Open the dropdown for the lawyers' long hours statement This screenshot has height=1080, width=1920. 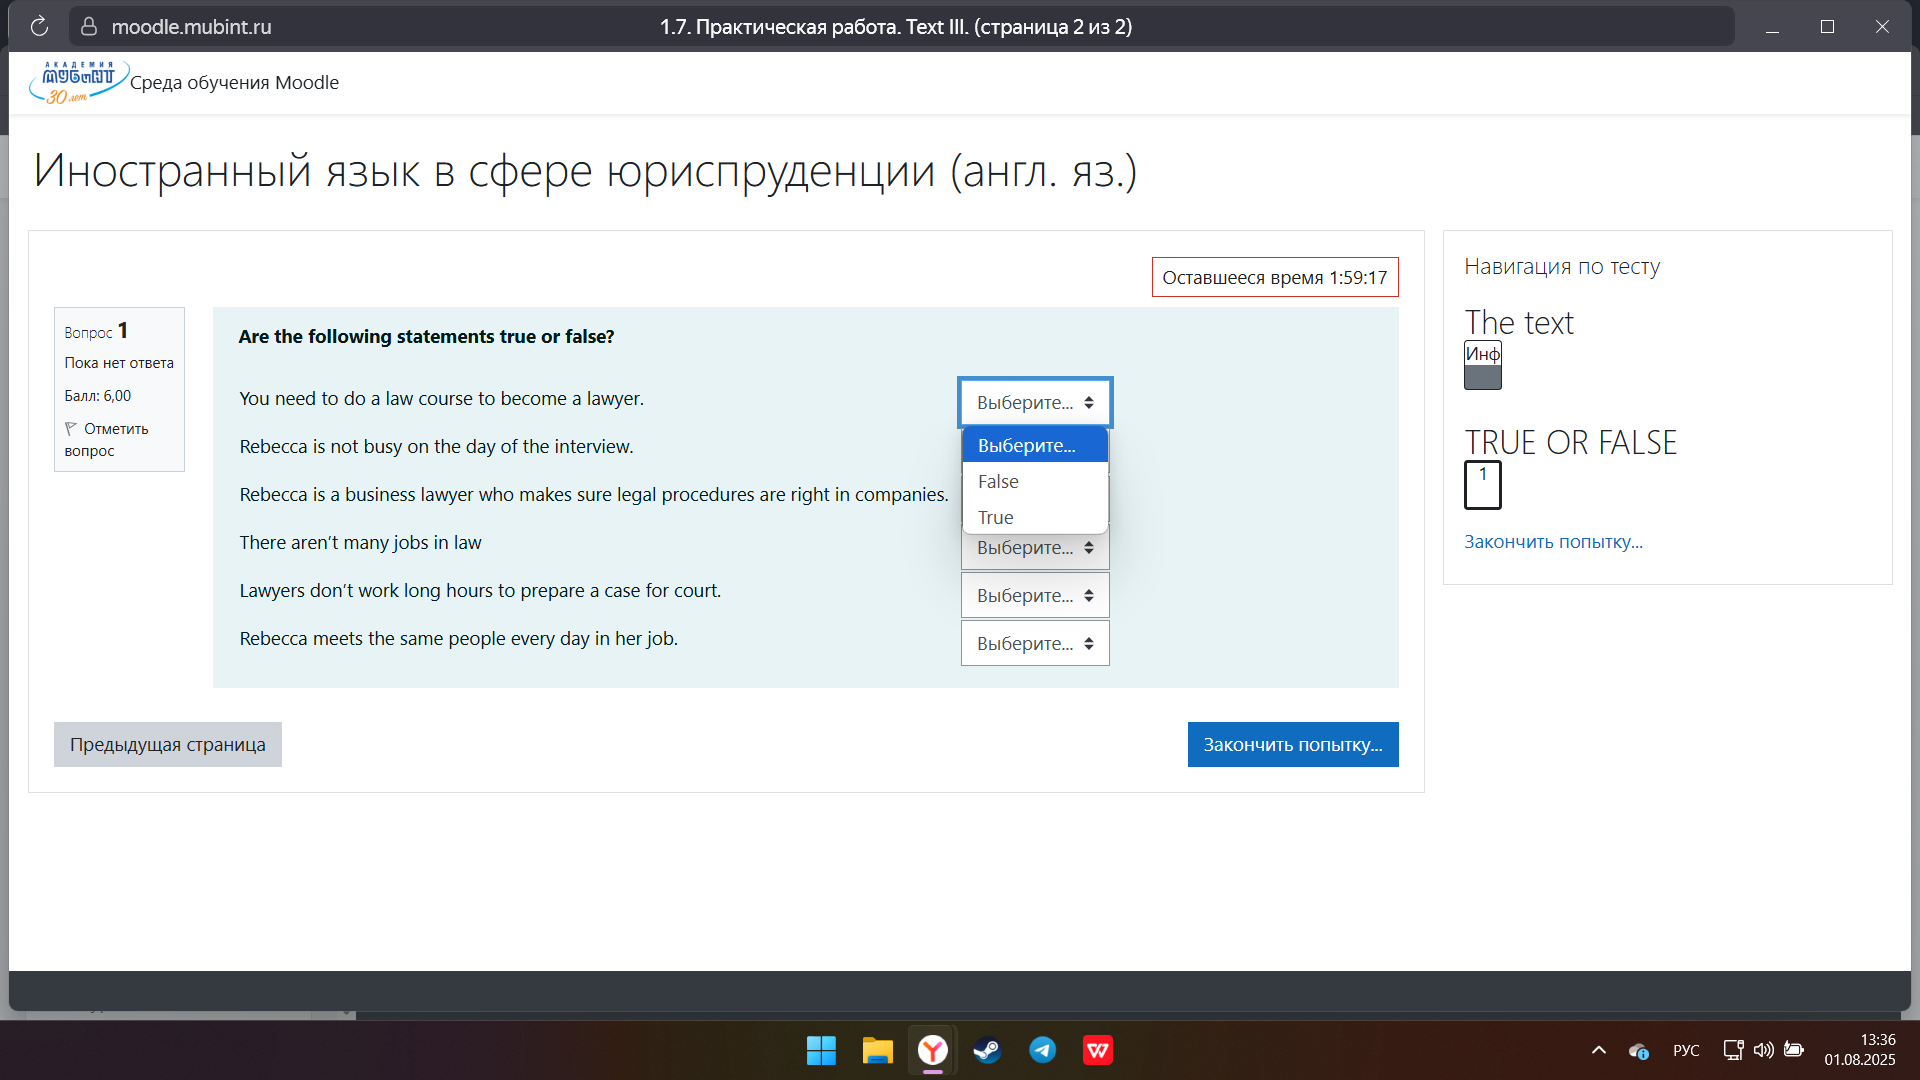1034,596
